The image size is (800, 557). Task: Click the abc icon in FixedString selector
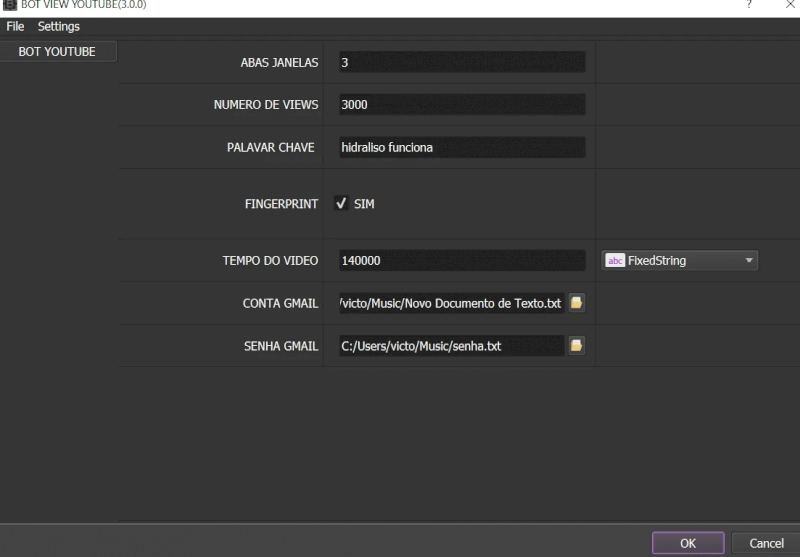(615, 261)
